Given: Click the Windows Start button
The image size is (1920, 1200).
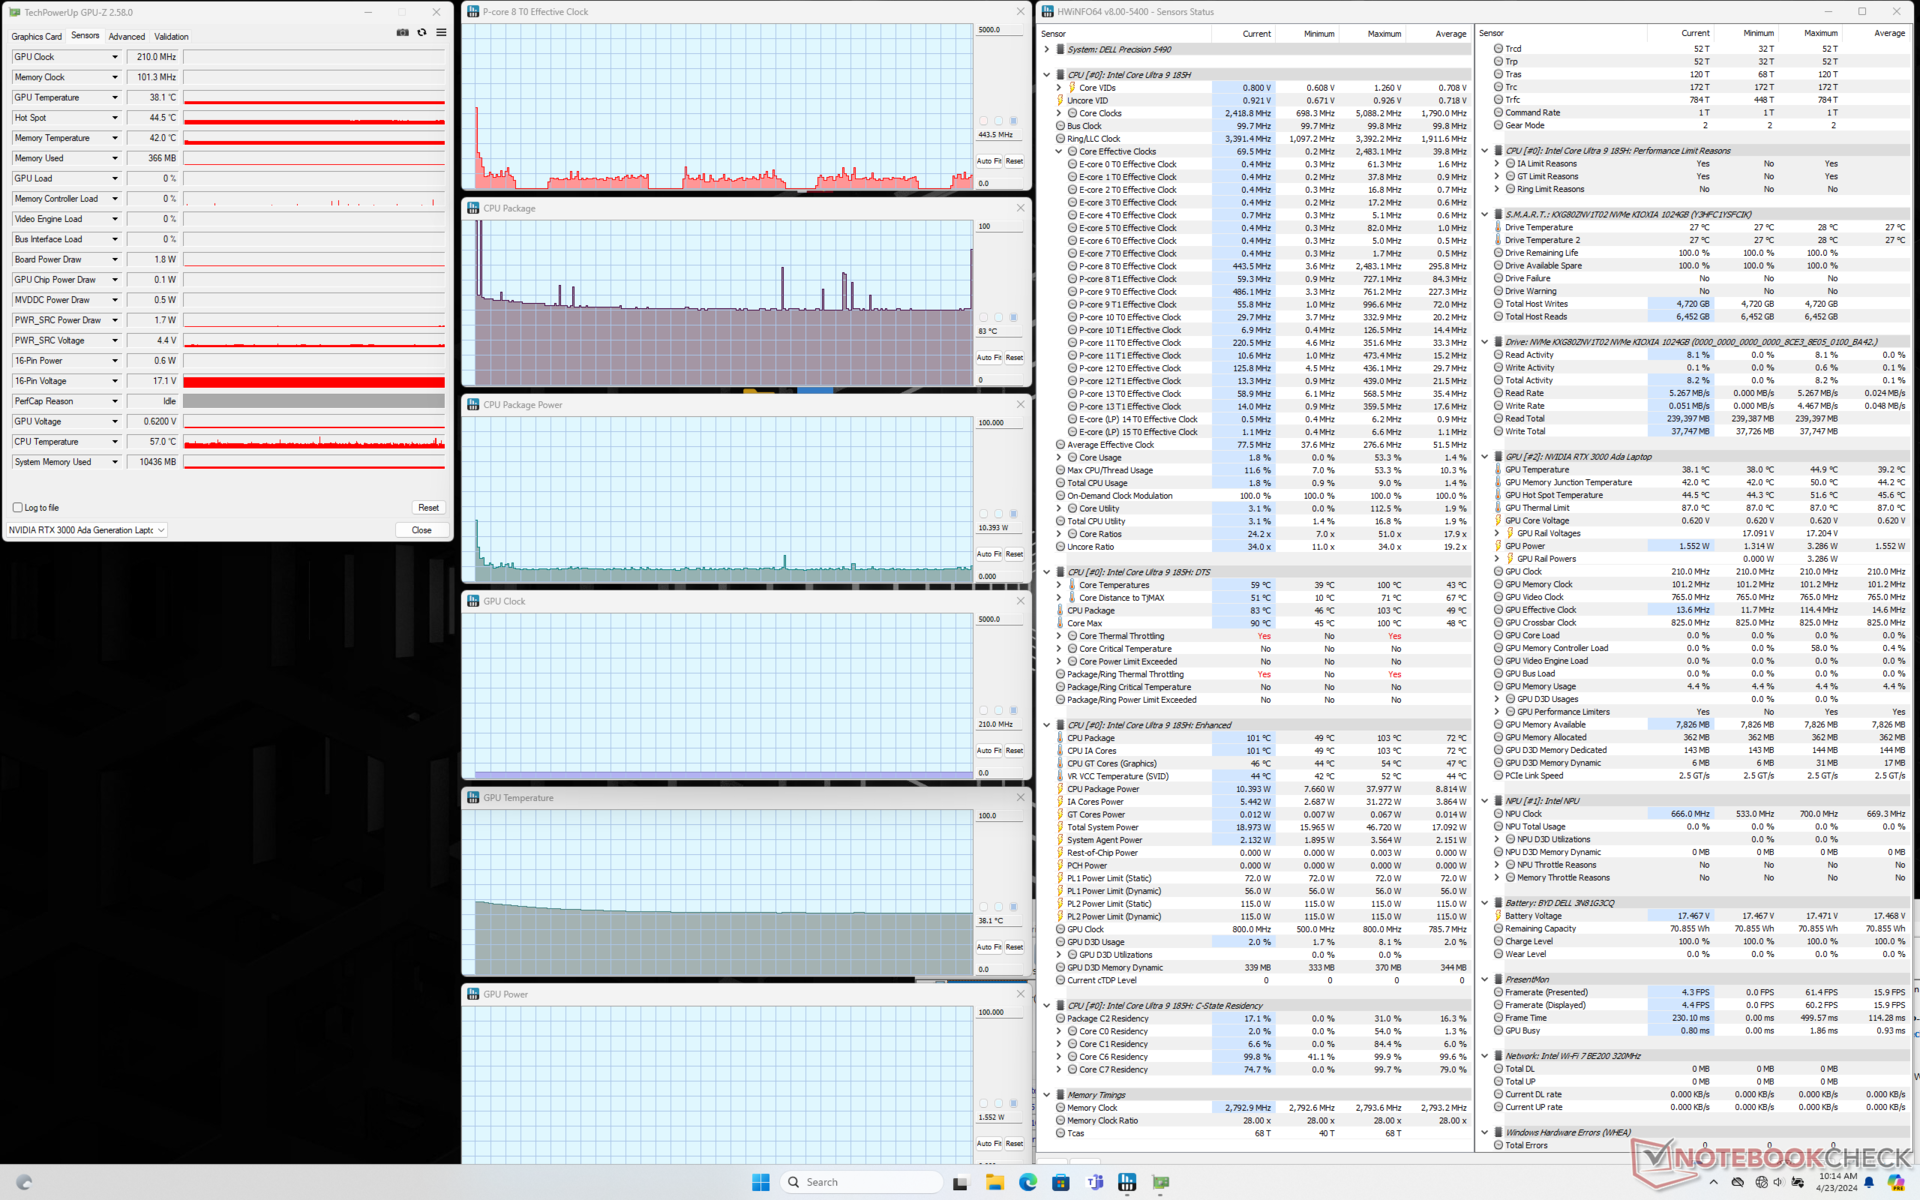Looking at the screenshot, I should (x=760, y=1182).
